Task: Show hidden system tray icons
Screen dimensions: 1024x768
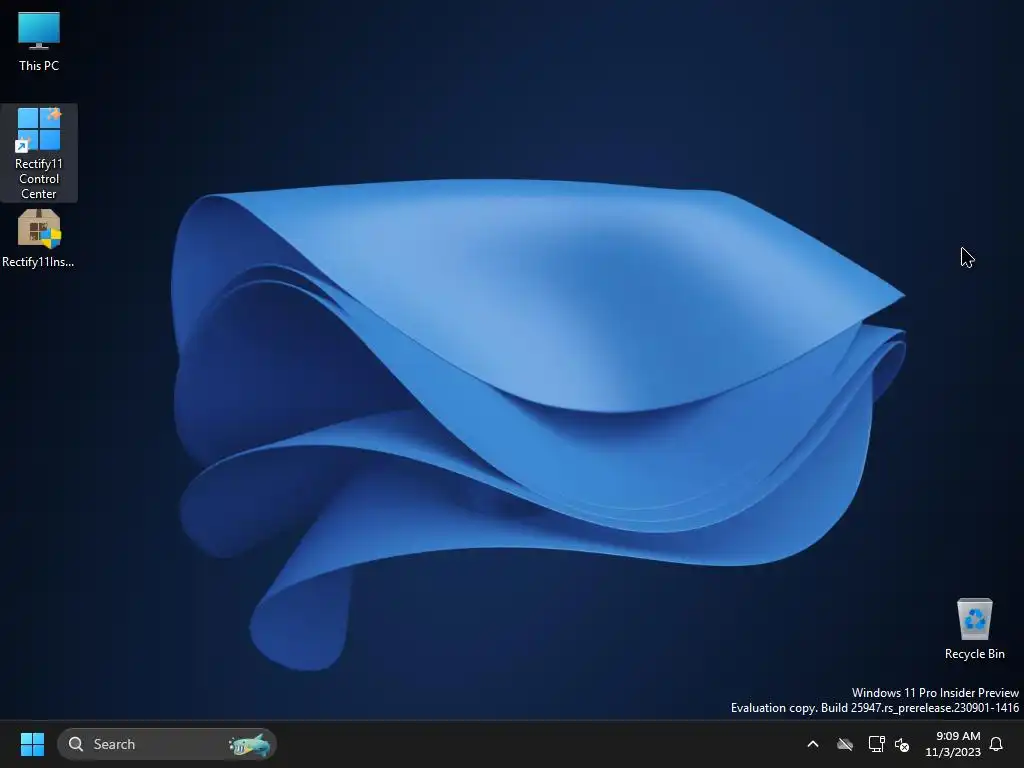Action: point(813,744)
